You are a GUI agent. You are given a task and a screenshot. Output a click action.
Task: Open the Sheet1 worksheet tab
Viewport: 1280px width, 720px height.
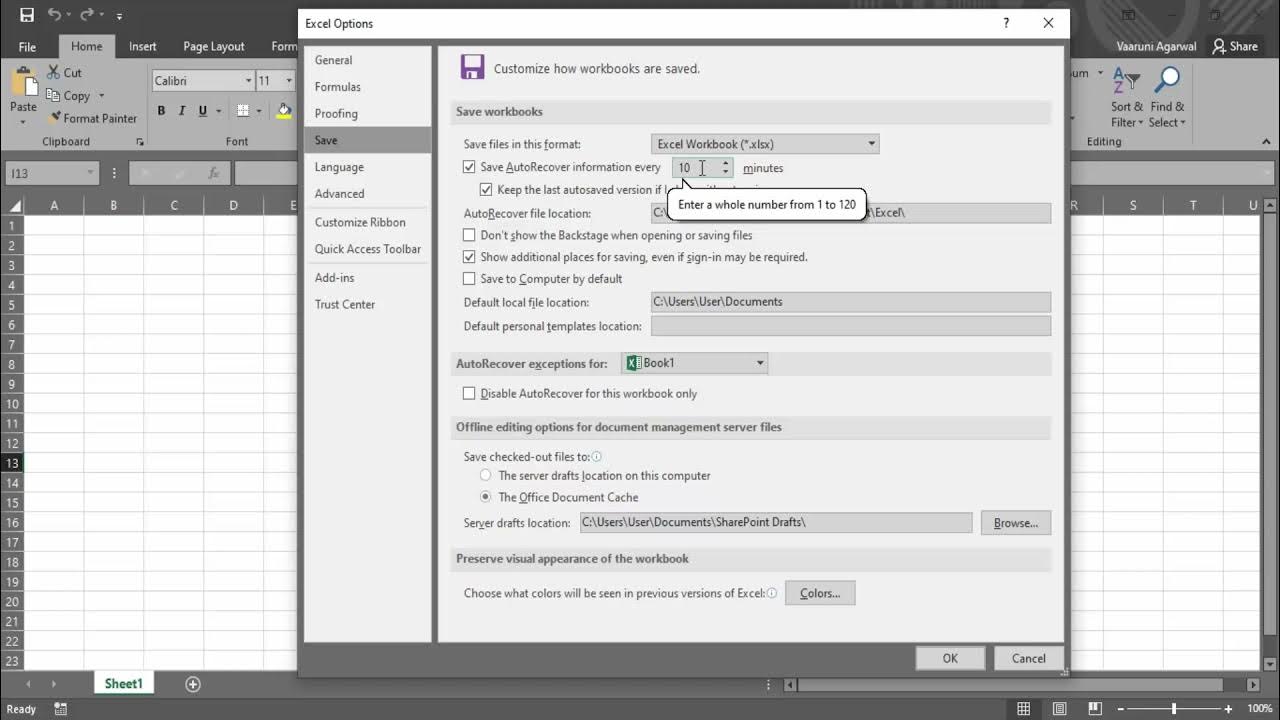click(124, 684)
